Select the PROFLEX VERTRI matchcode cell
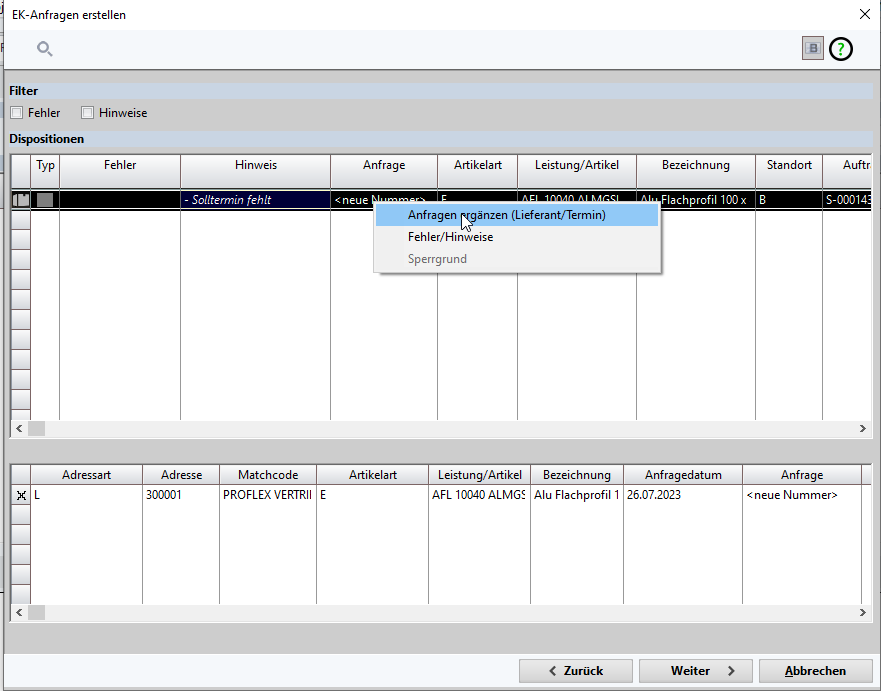The height and width of the screenshot is (691, 881). pos(267,495)
